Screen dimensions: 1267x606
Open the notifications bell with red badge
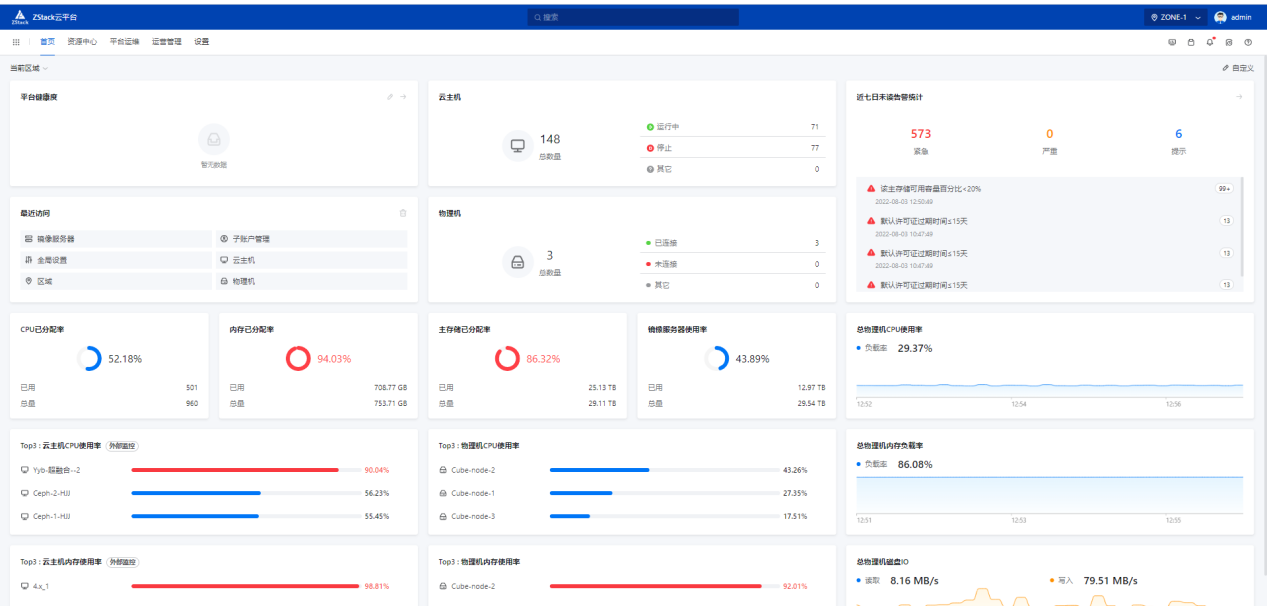click(1209, 42)
